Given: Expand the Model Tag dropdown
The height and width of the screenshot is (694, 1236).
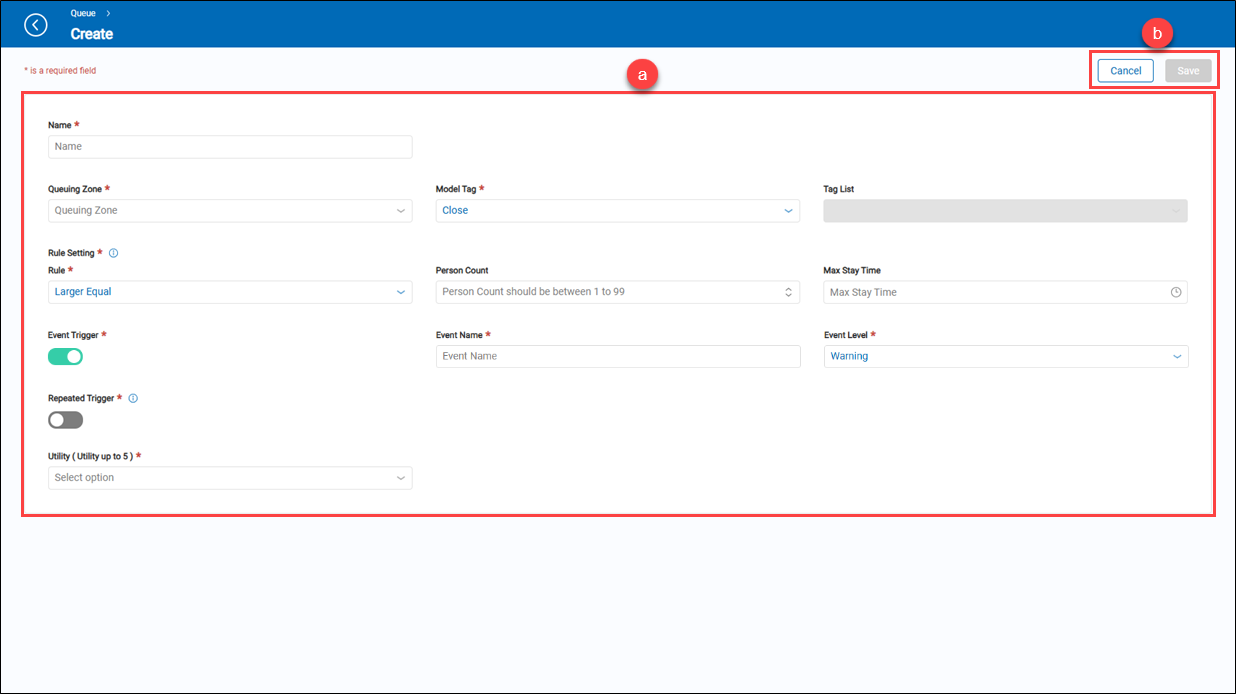Looking at the screenshot, I should point(617,211).
